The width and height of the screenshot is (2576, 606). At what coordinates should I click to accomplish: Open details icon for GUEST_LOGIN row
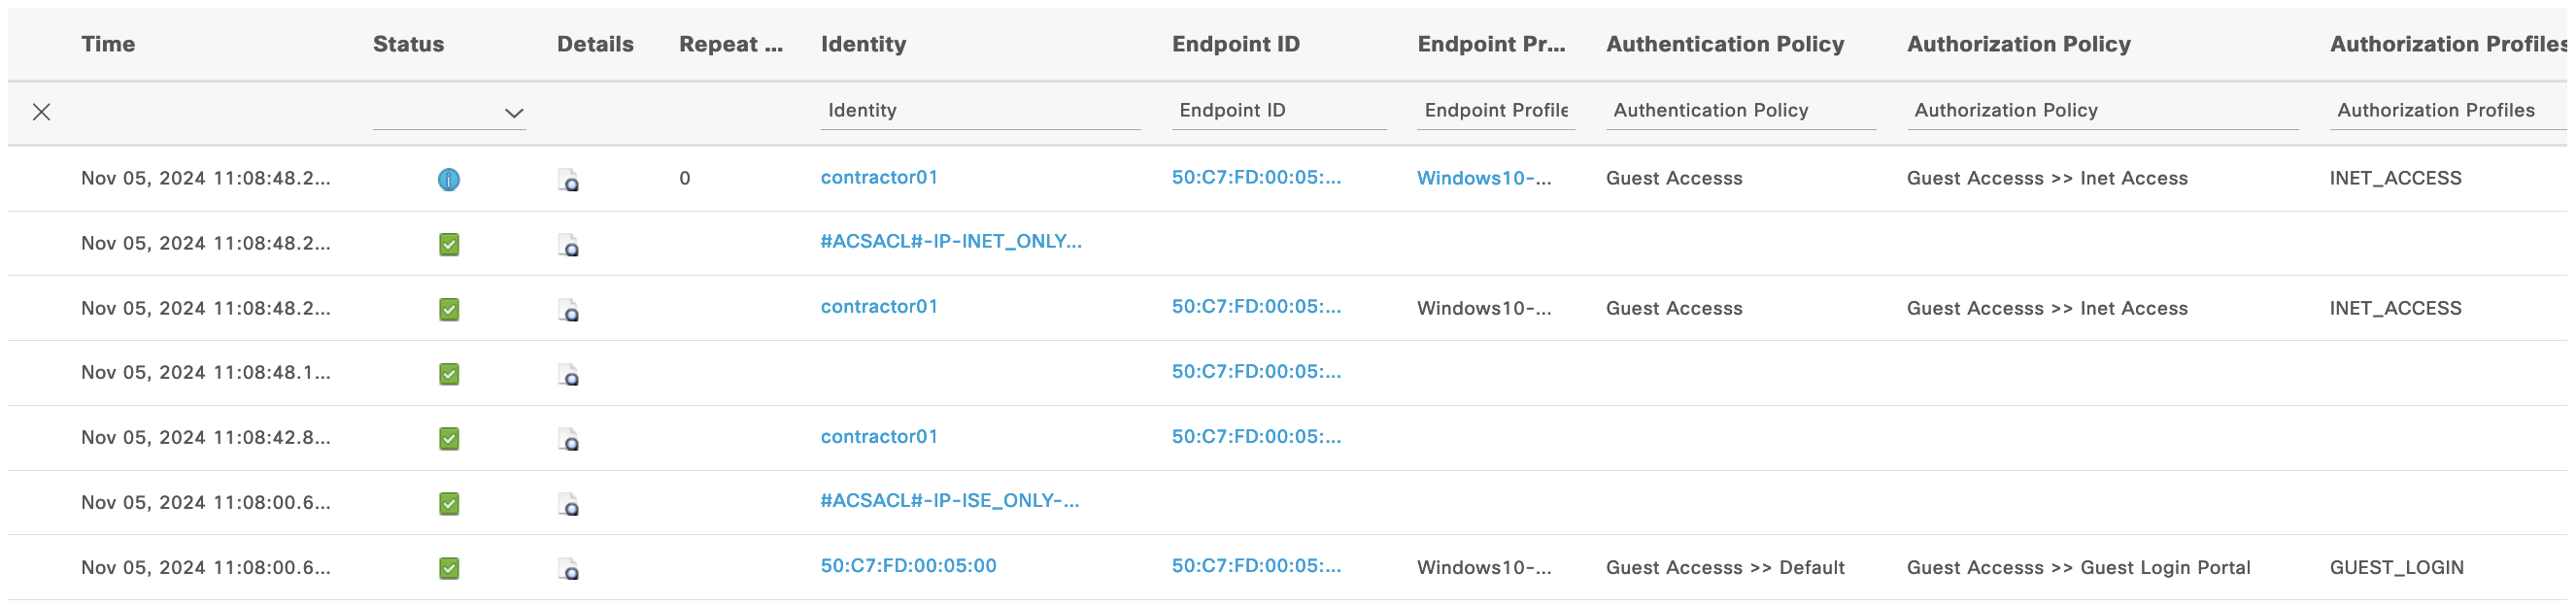click(x=568, y=569)
